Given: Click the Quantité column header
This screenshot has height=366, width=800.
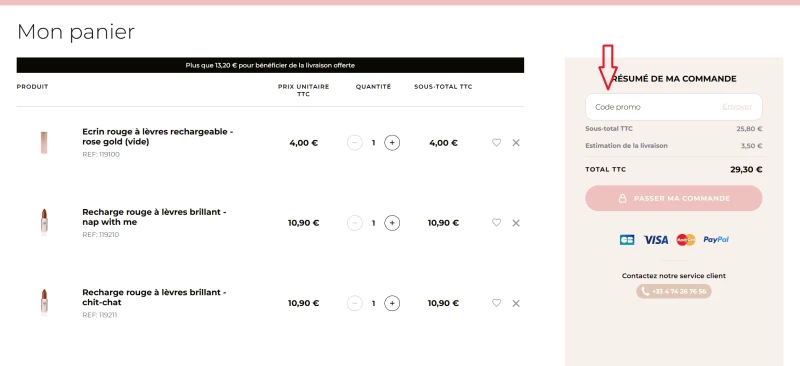Looking at the screenshot, I should (373, 87).
